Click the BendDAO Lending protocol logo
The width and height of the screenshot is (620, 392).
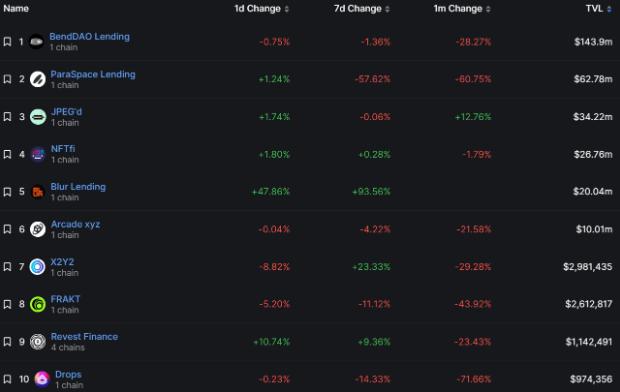pyautogui.click(x=36, y=42)
